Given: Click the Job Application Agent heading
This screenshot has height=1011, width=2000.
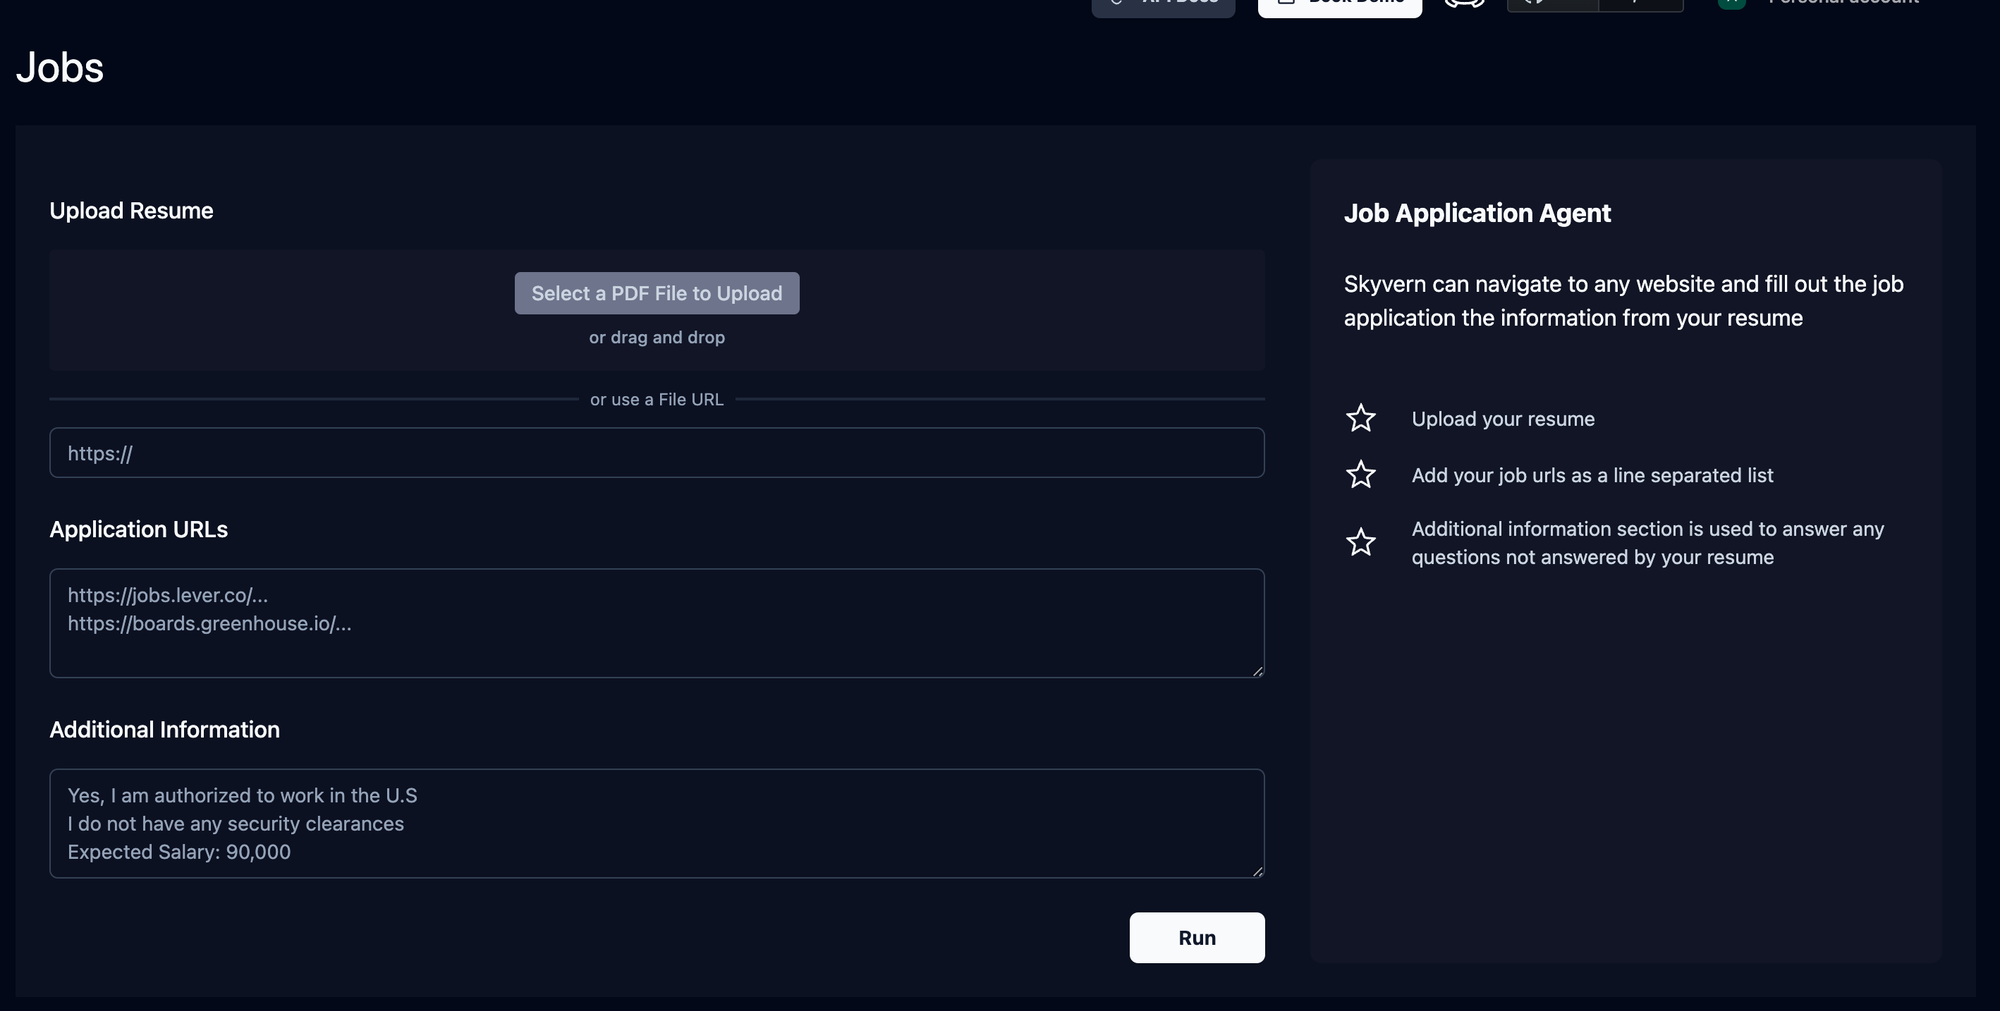Looking at the screenshot, I should 1477,213.
